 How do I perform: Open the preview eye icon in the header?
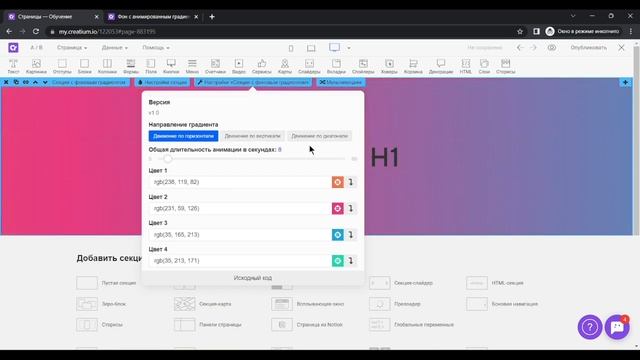pyautogui.click(x=552, y=48)
